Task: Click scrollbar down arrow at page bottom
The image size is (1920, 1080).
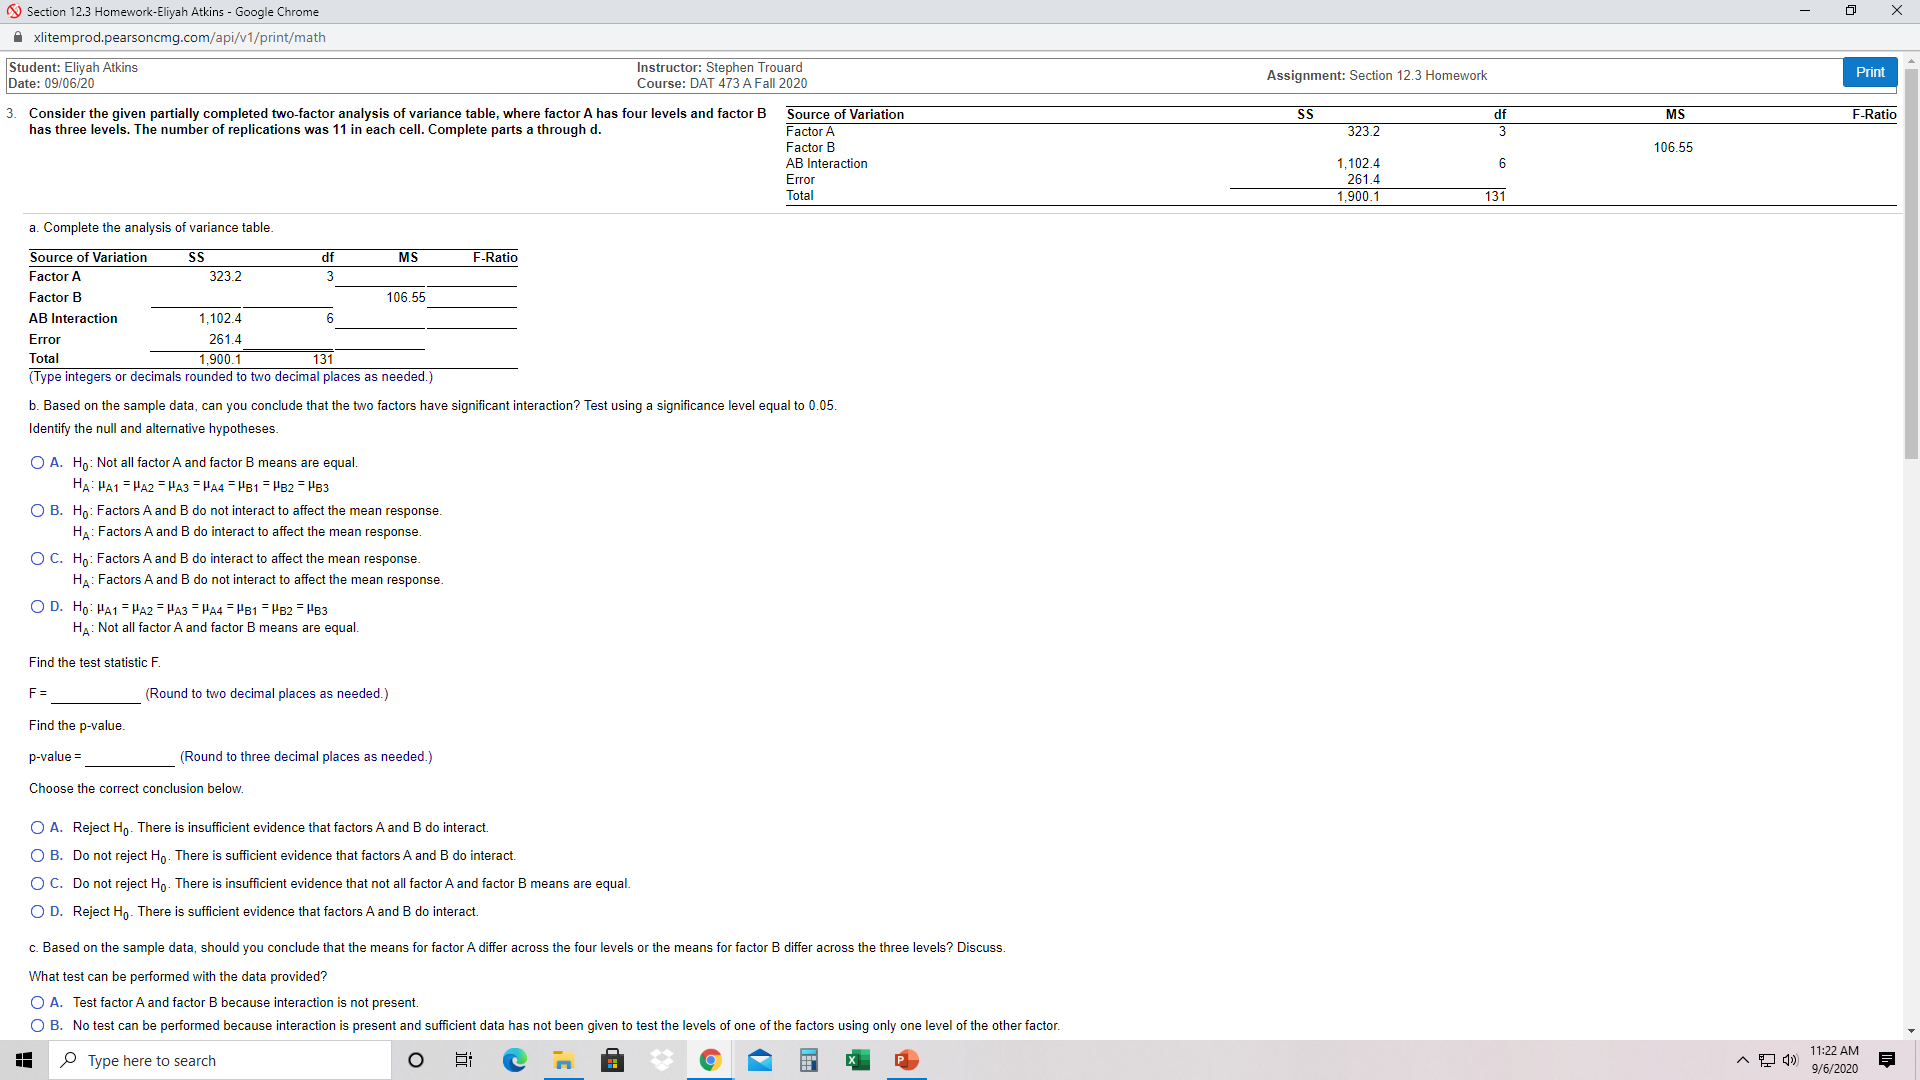Action: 1911,1031
